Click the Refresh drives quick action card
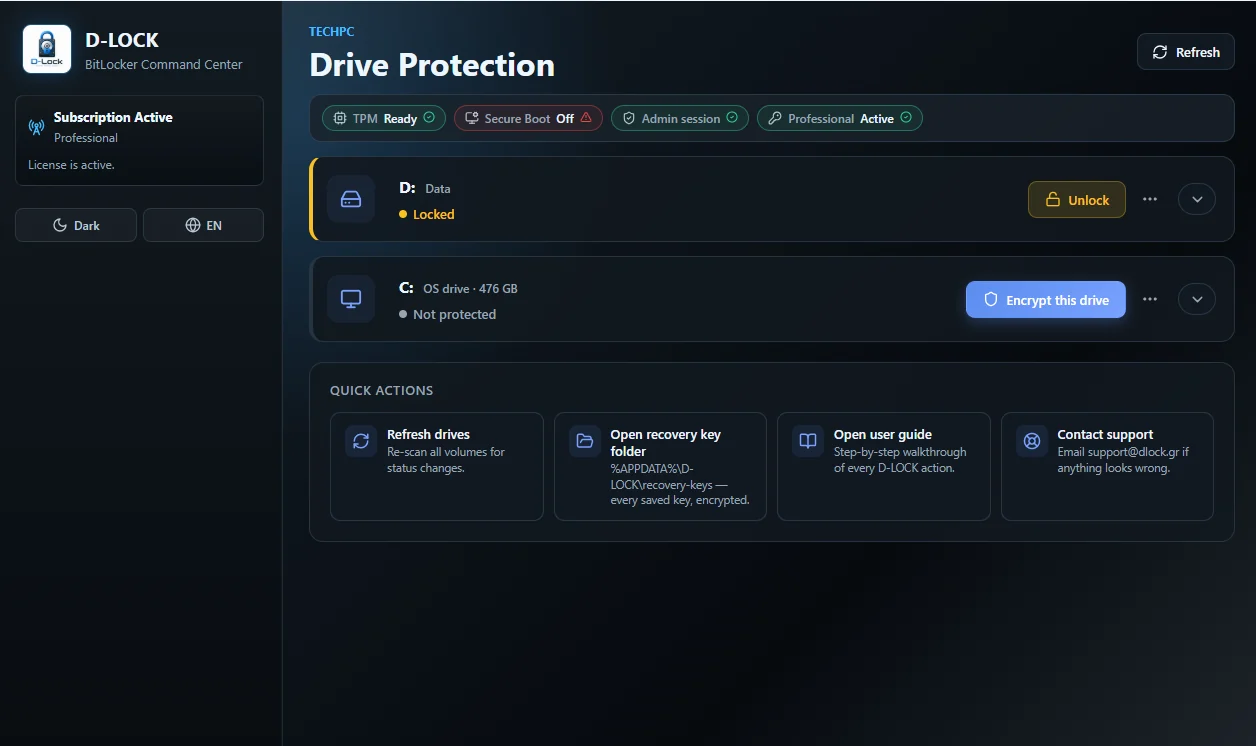Image resolution: width=1256 pixels, height=746 pixels. click(x=437, y=466)
